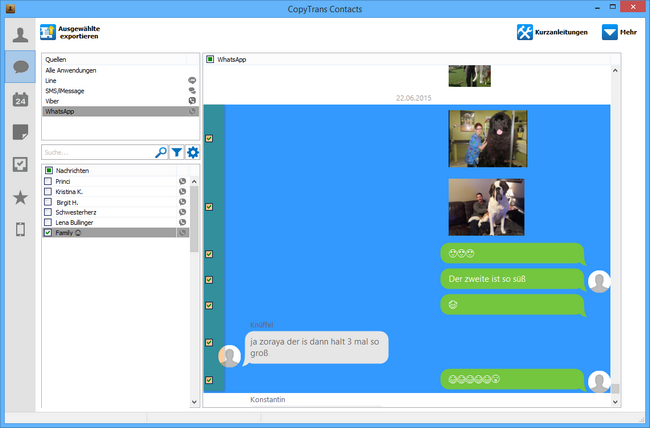Open the Notes section in sidebar
Screen dimensions: 650x428
(18, 132)
